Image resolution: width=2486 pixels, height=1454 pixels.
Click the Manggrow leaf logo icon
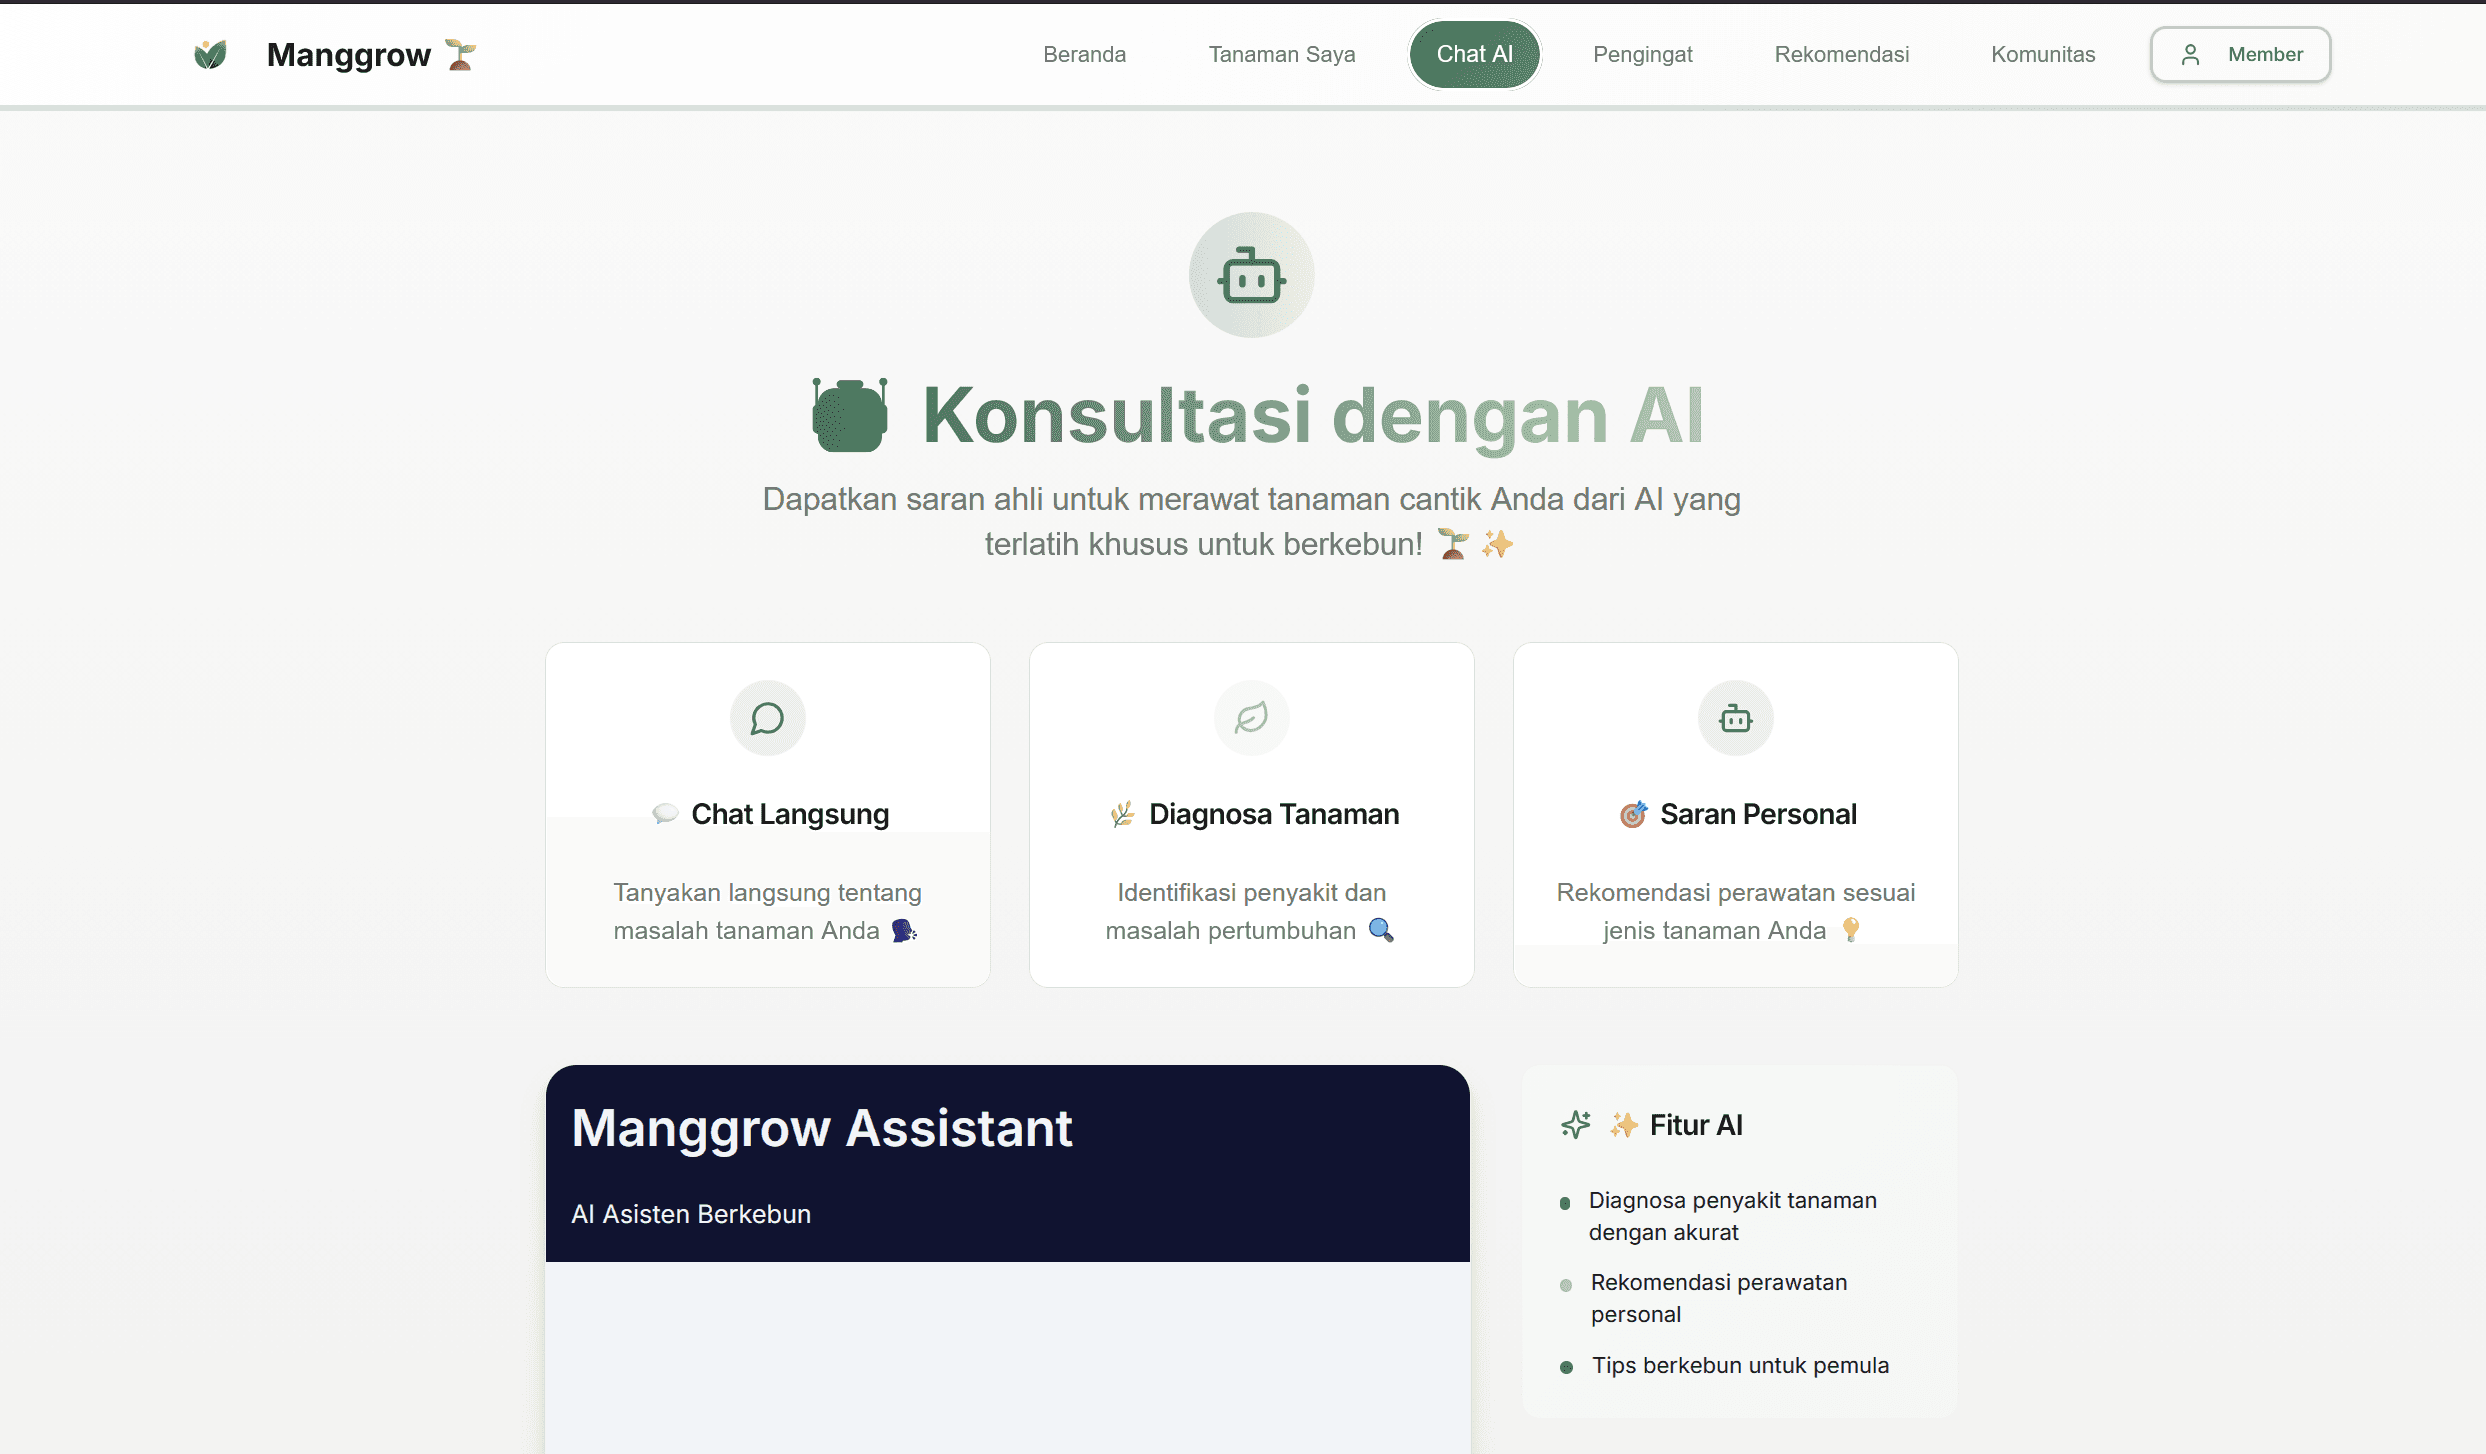tap(210, 54)
